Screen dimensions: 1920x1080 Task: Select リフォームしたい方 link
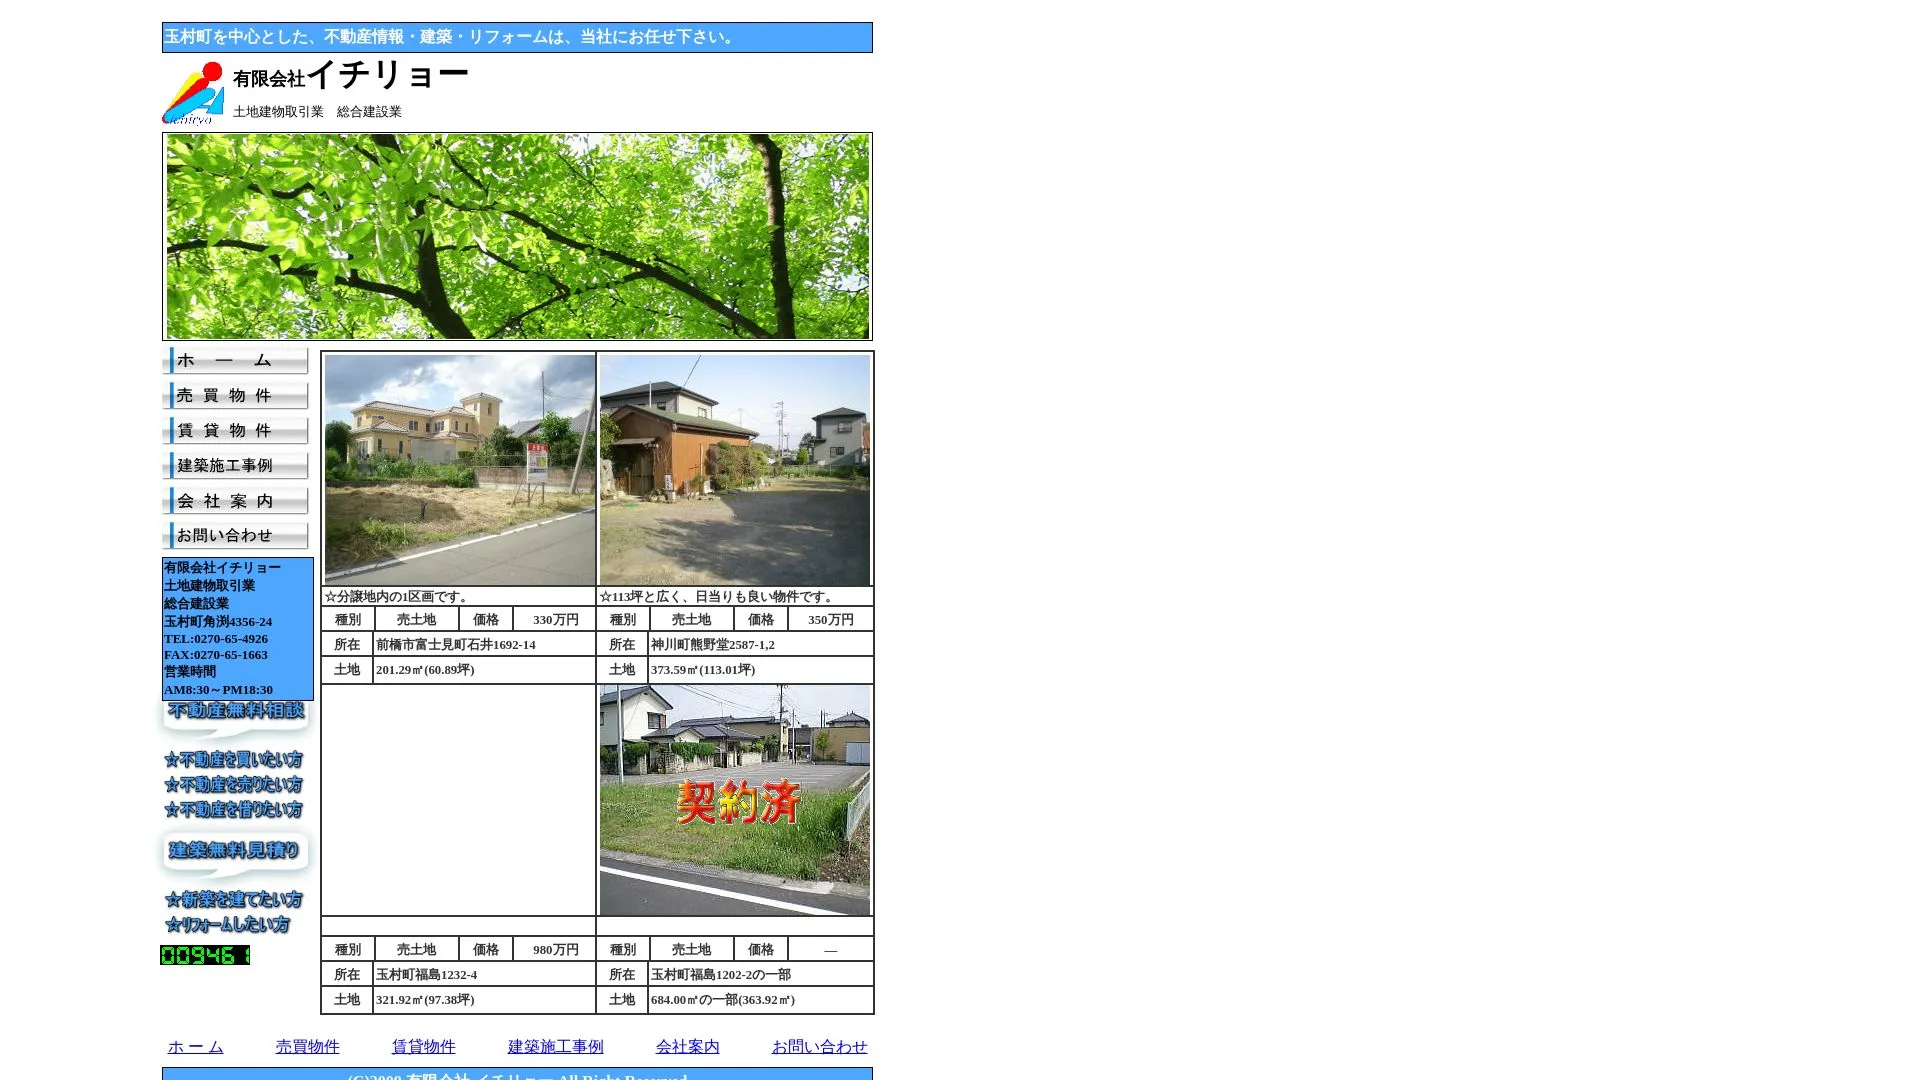pyautogui.click(x=227, y=925)
